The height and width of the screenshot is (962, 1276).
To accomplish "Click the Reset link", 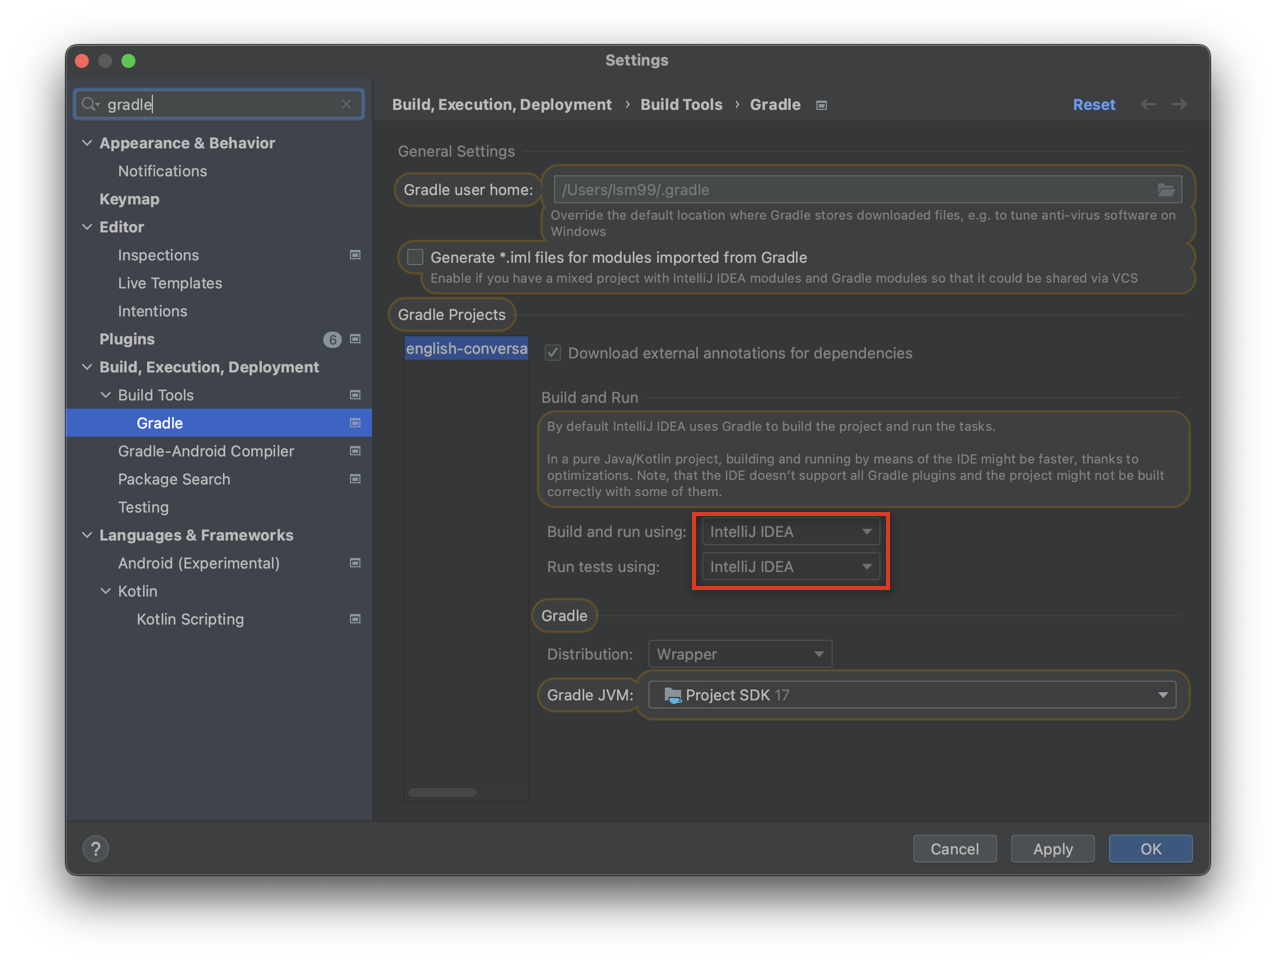I will point(1094,104).
